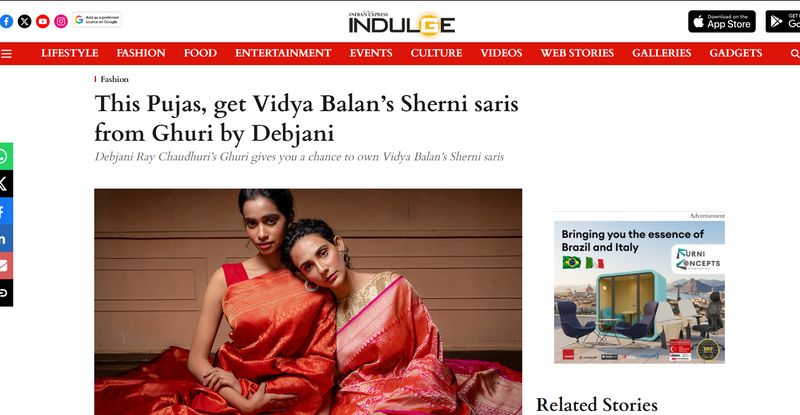Open Web Stories section
Screen dimensions: 800x415
(x=577, y=53)
